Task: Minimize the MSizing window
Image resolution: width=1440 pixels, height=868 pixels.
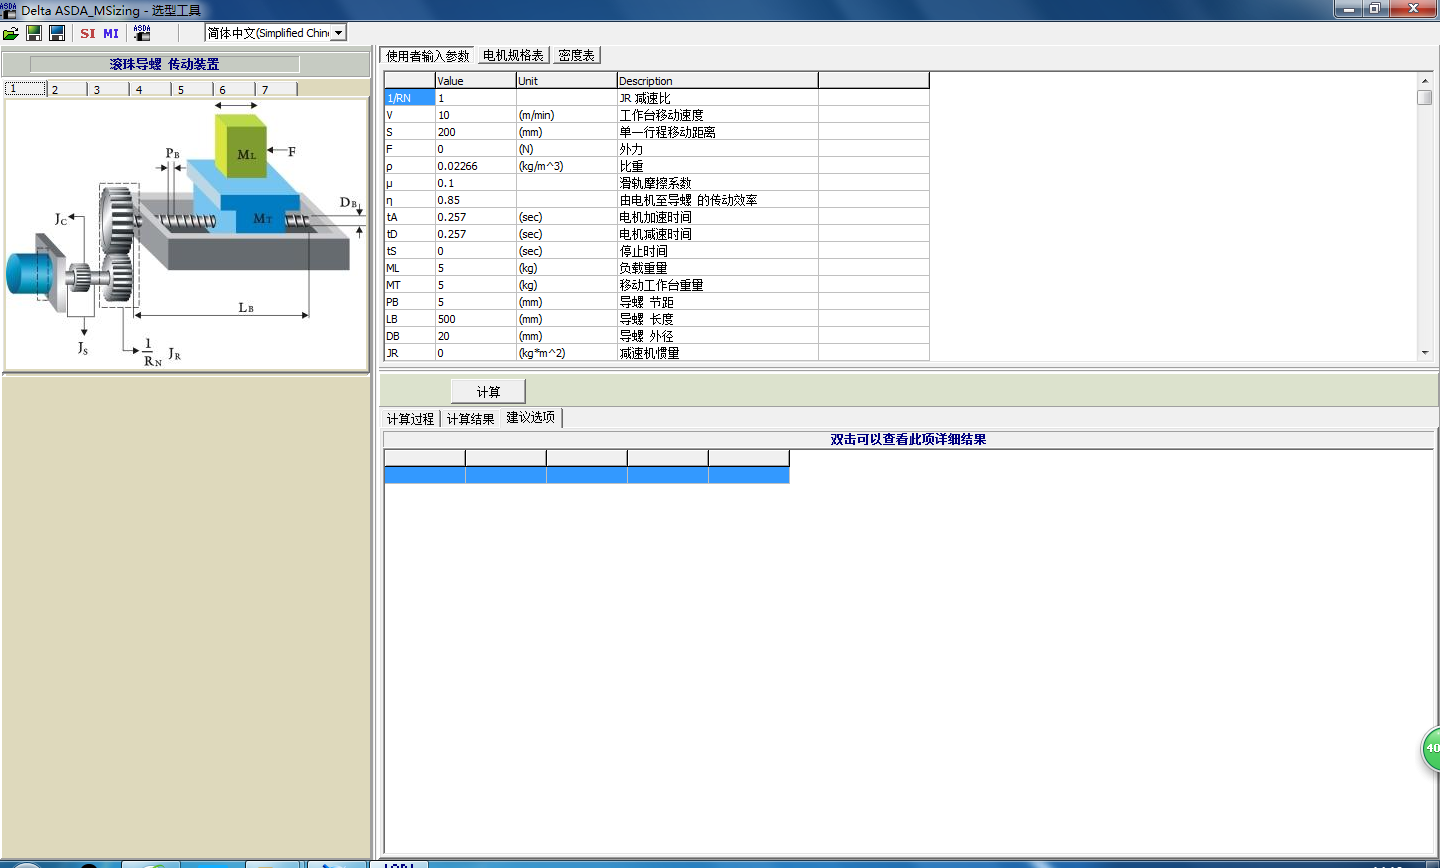Action: [1349, 9]
